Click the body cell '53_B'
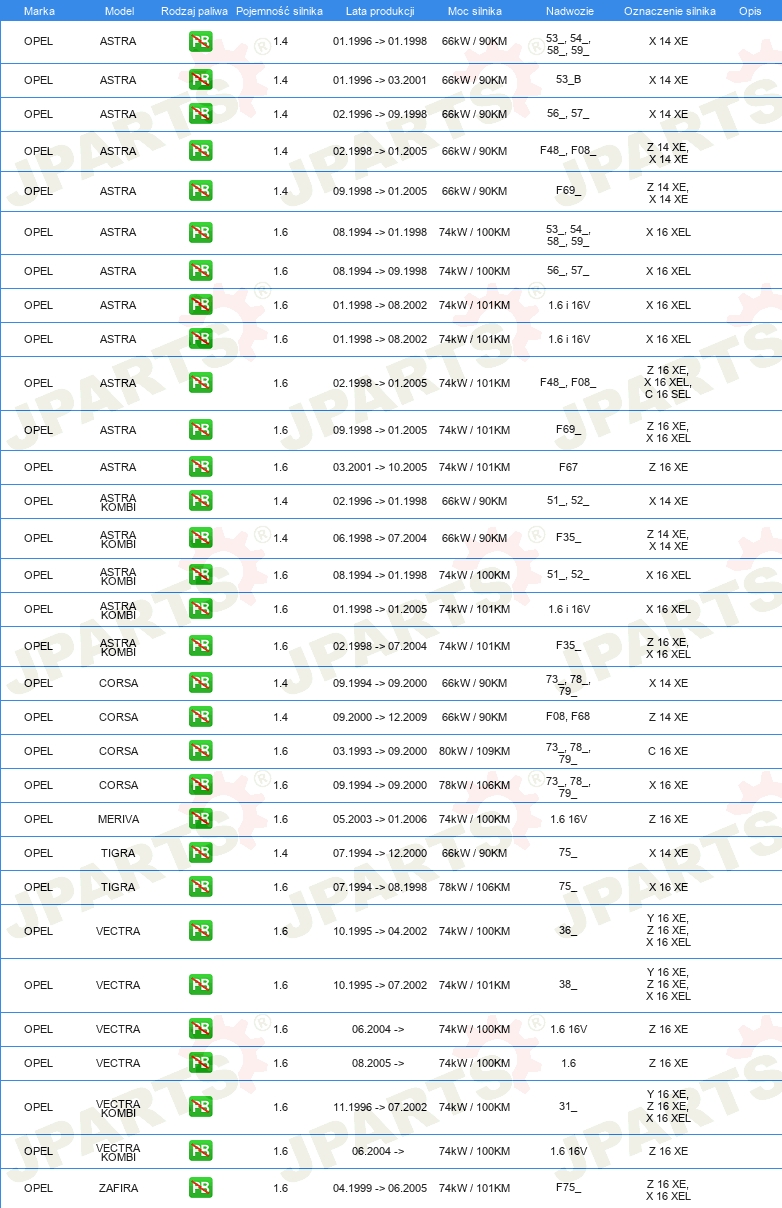 [568, 80]
